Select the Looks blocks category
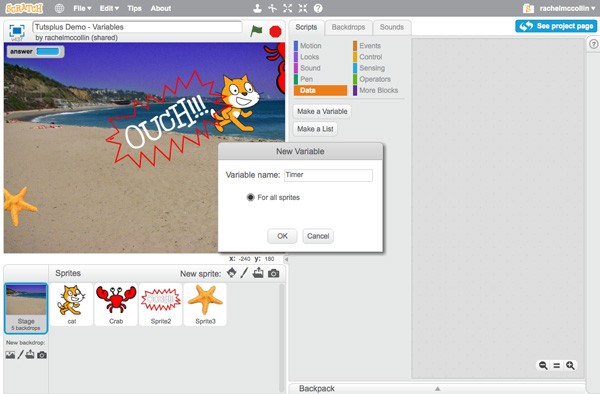 point(320,57)
